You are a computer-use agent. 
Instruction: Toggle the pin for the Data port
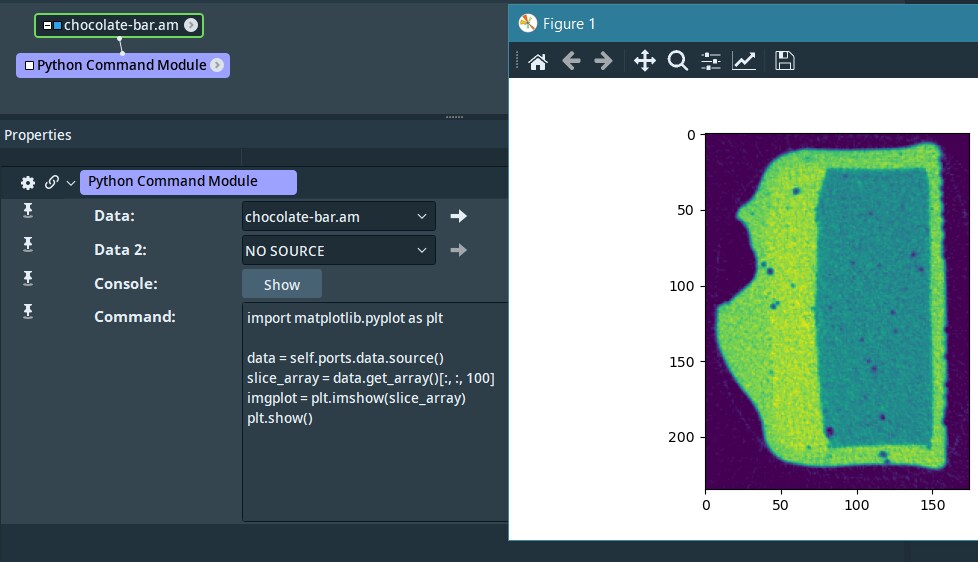28,209
